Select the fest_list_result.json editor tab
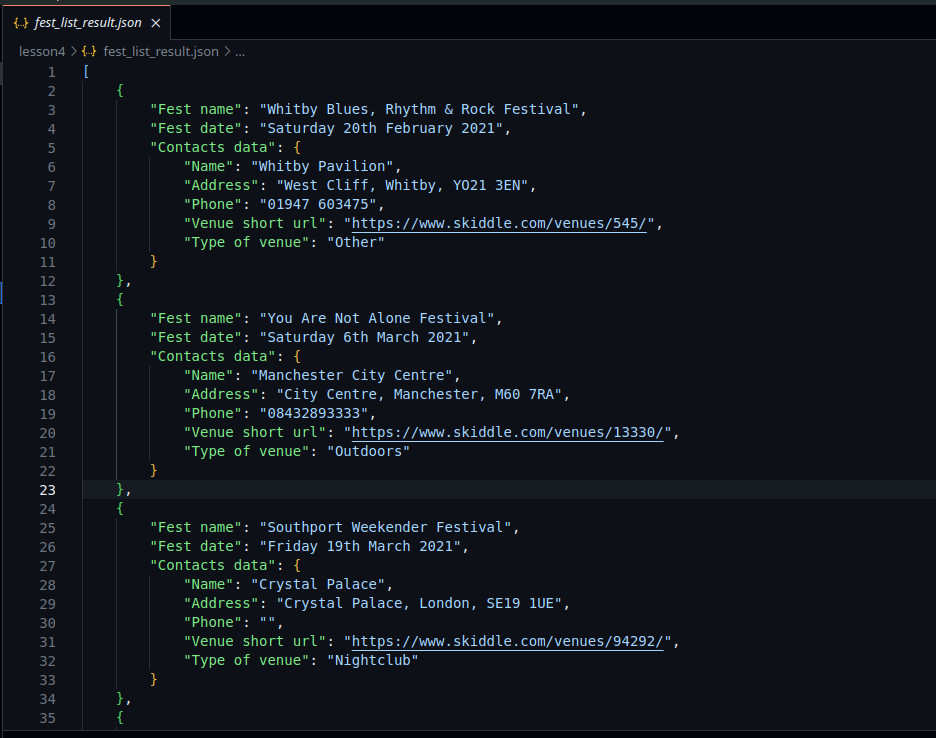The height and width of the screenshot is (738, 936). [87, 23]
